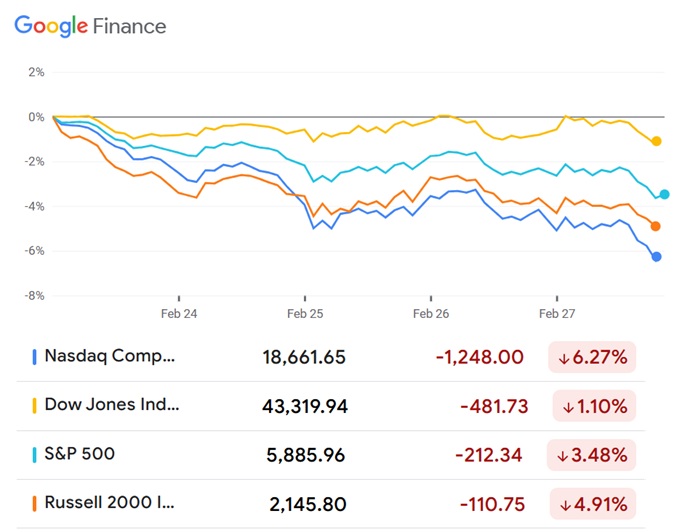Viewport: 690px width, 532px height.
Task: Open the Nasdaq Composite index row
Action: 110,356
